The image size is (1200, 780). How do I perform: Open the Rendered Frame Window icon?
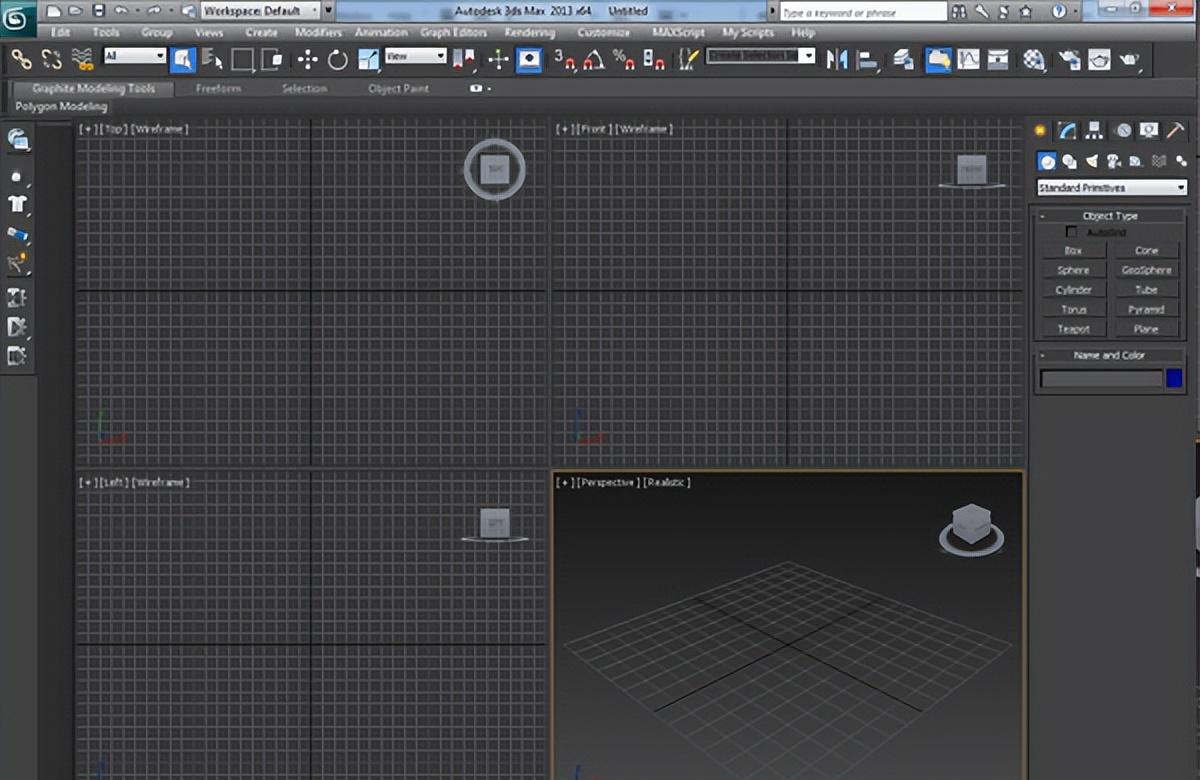point(1099,59)
